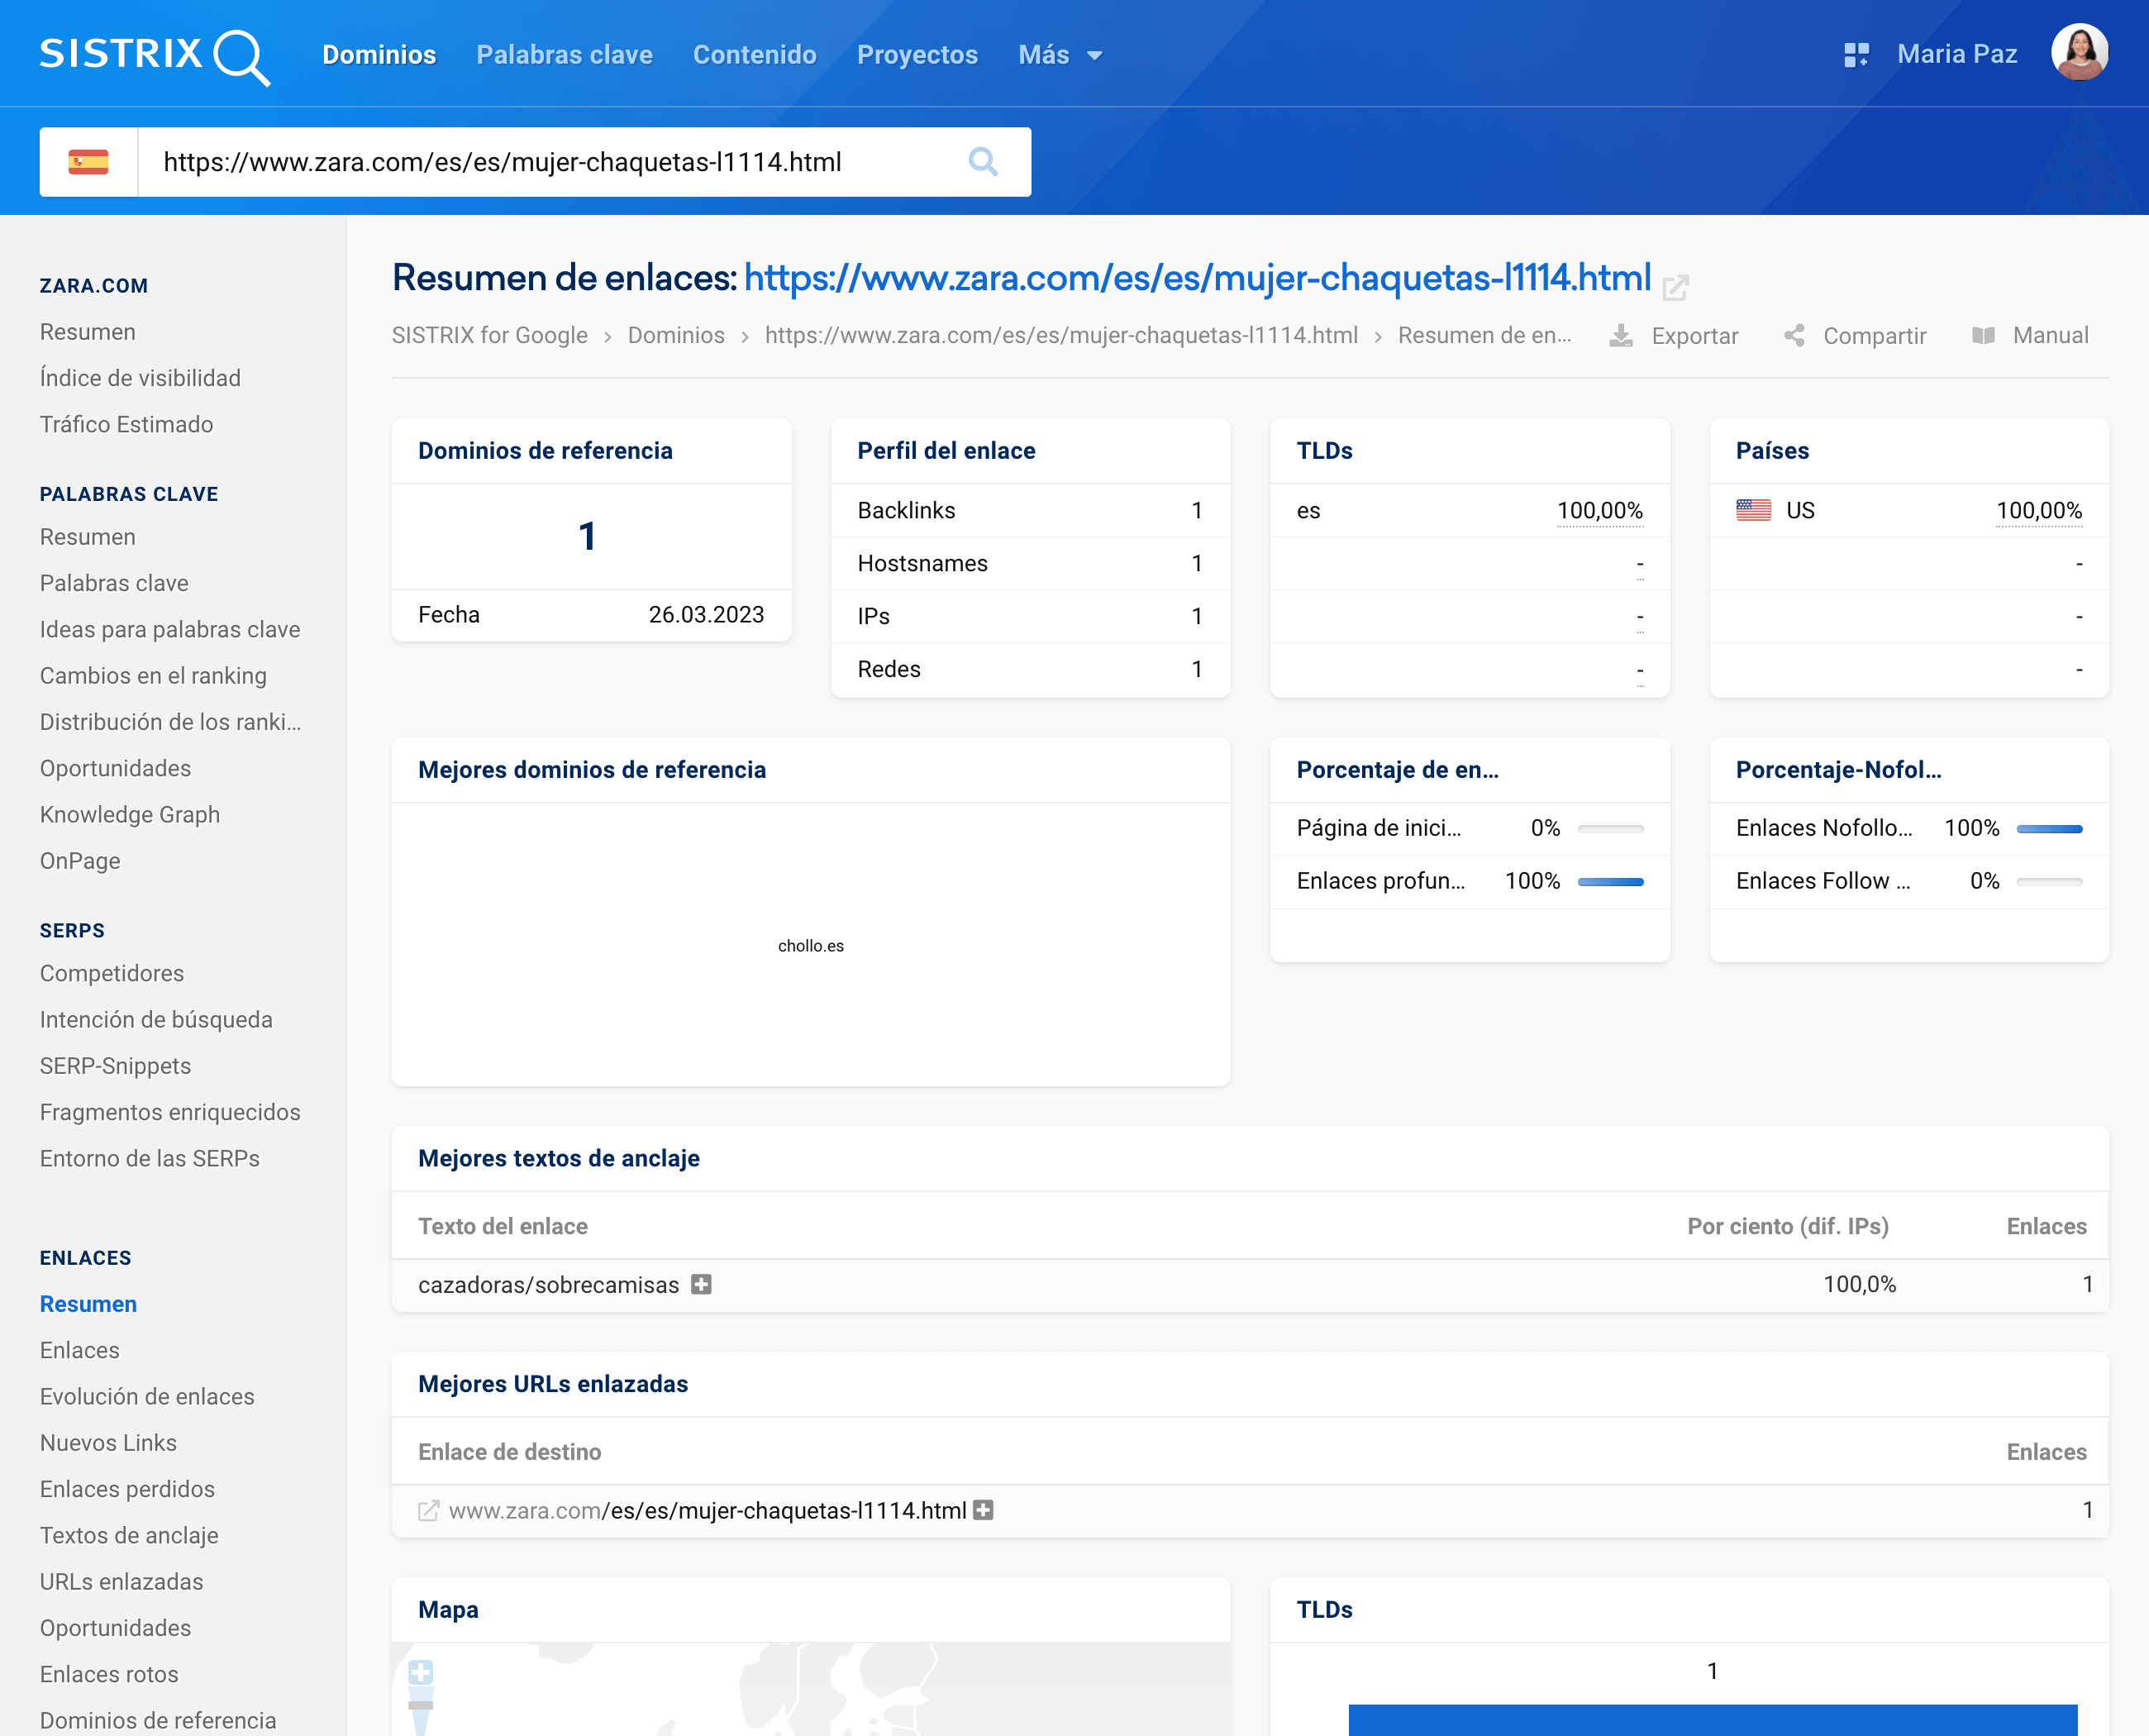
Task: Open Maria Paz profile avatar
Action: coord(2079,53)
